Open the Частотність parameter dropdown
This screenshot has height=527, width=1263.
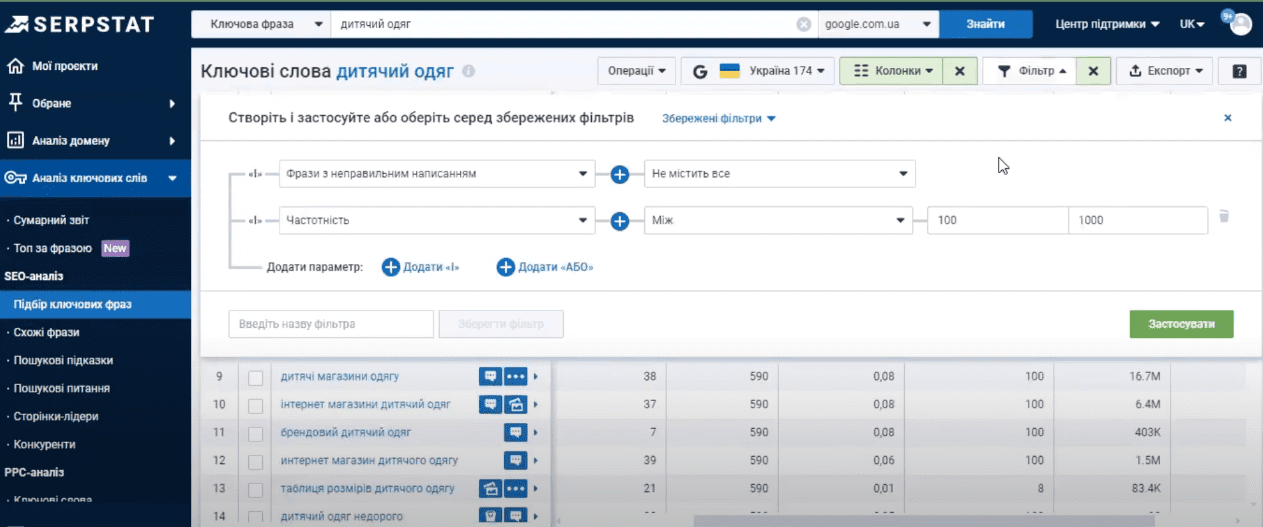(437, 220)
